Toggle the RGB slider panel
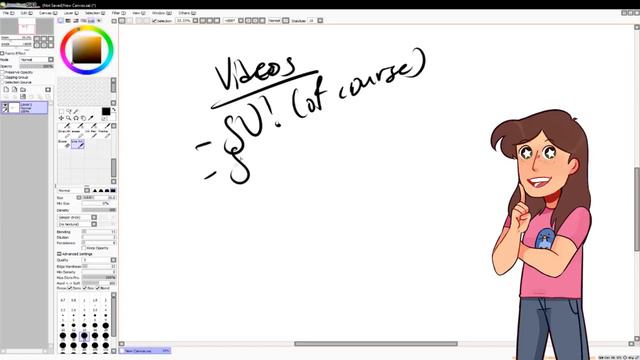 tap(68, 21)
